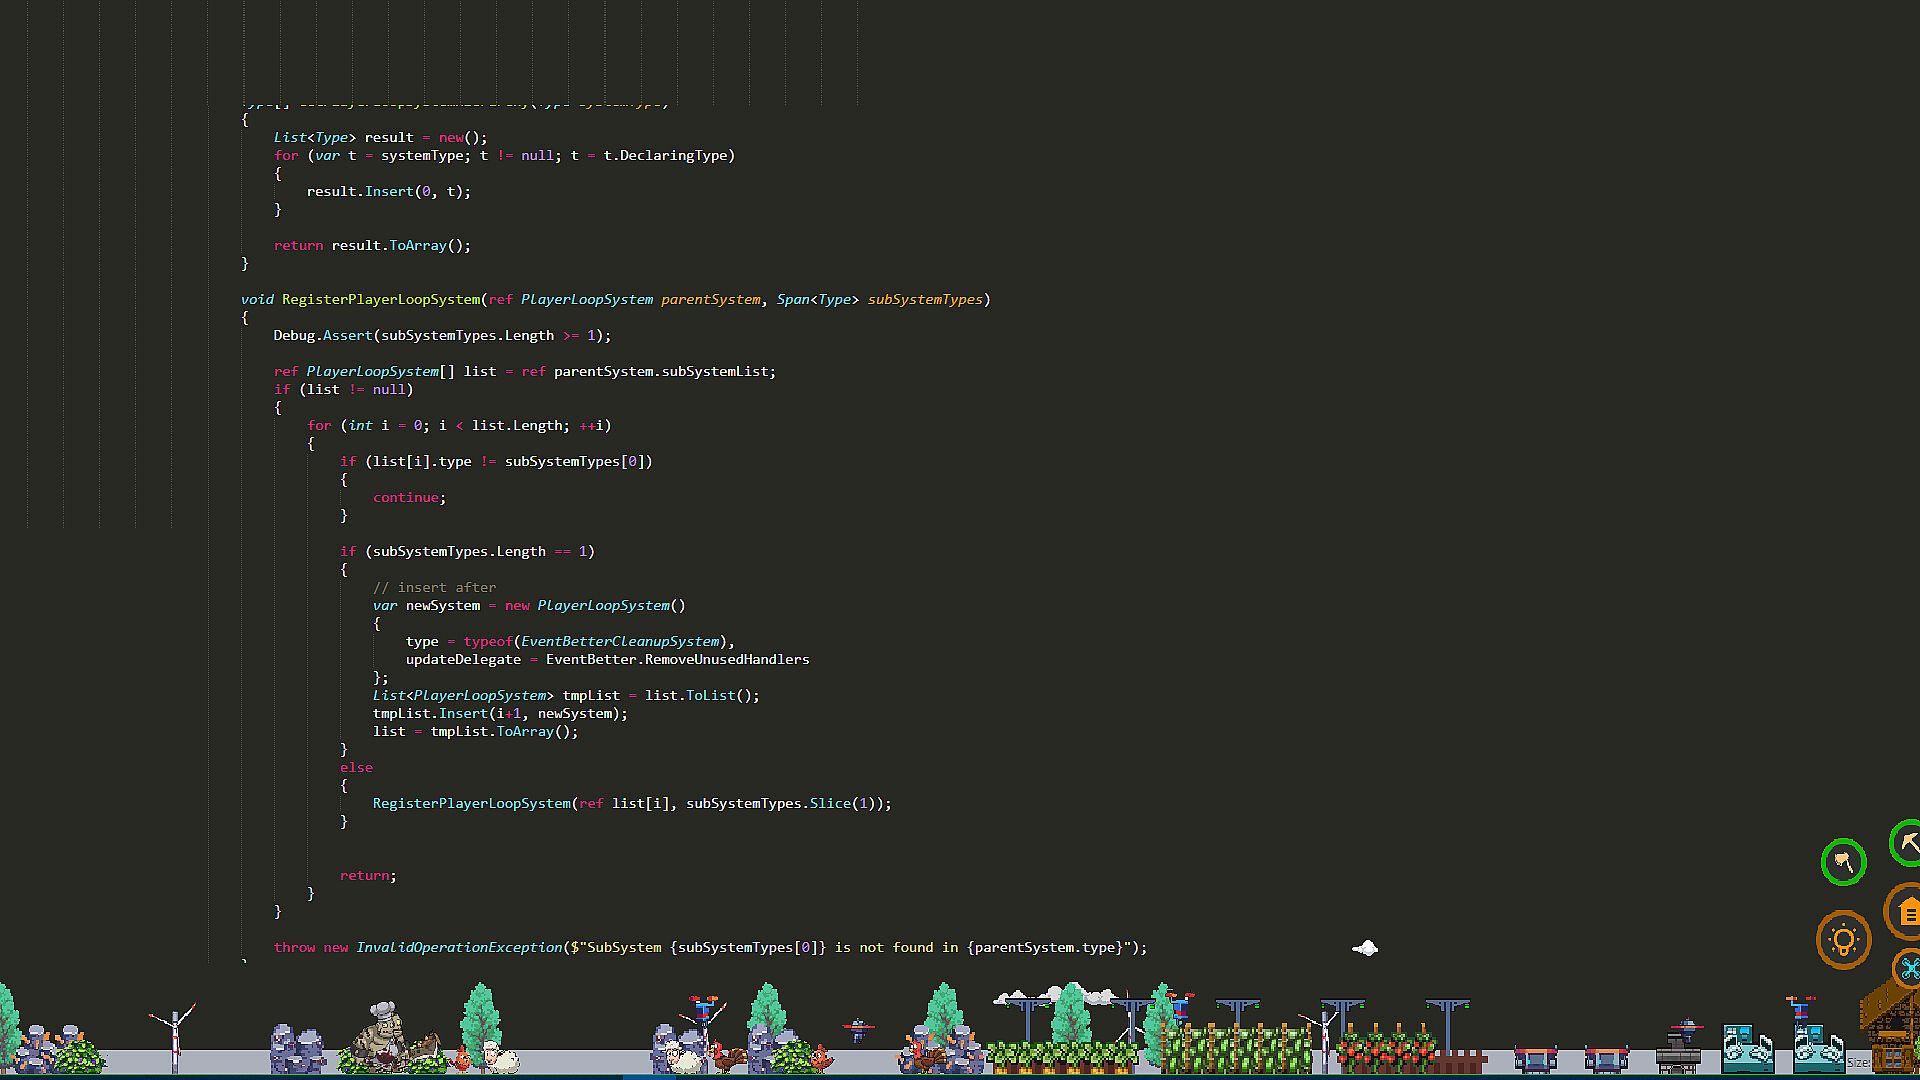
Task: Click the RegisterPlayerLoopSystem method name in declaration
Action: click(x=380, y=299)
